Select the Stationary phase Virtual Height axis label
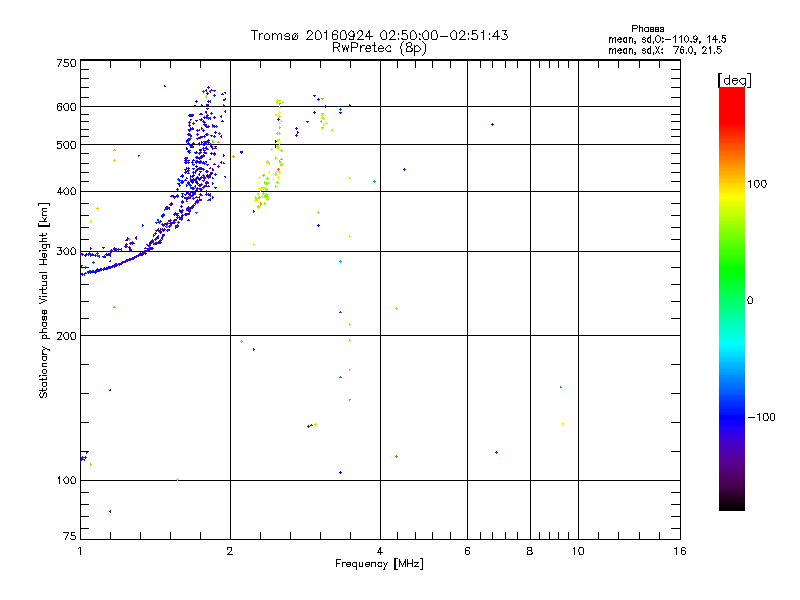The image size is (800, 600). 44,298
